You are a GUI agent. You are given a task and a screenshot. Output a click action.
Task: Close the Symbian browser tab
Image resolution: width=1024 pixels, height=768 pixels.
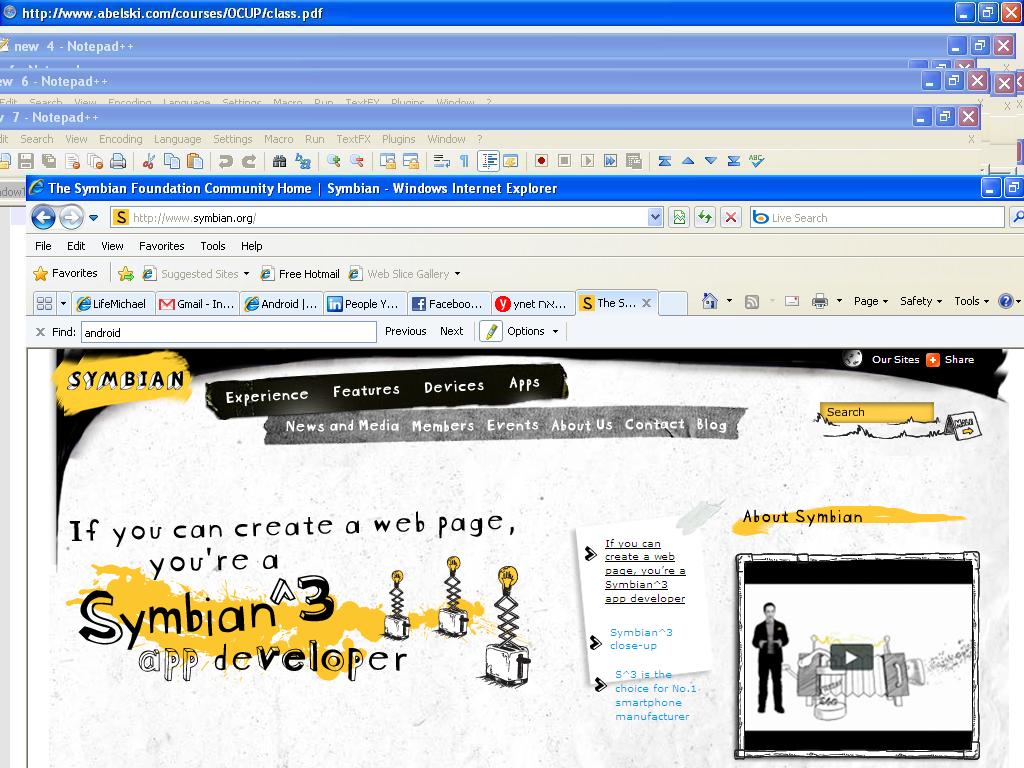tap(646, 303)
